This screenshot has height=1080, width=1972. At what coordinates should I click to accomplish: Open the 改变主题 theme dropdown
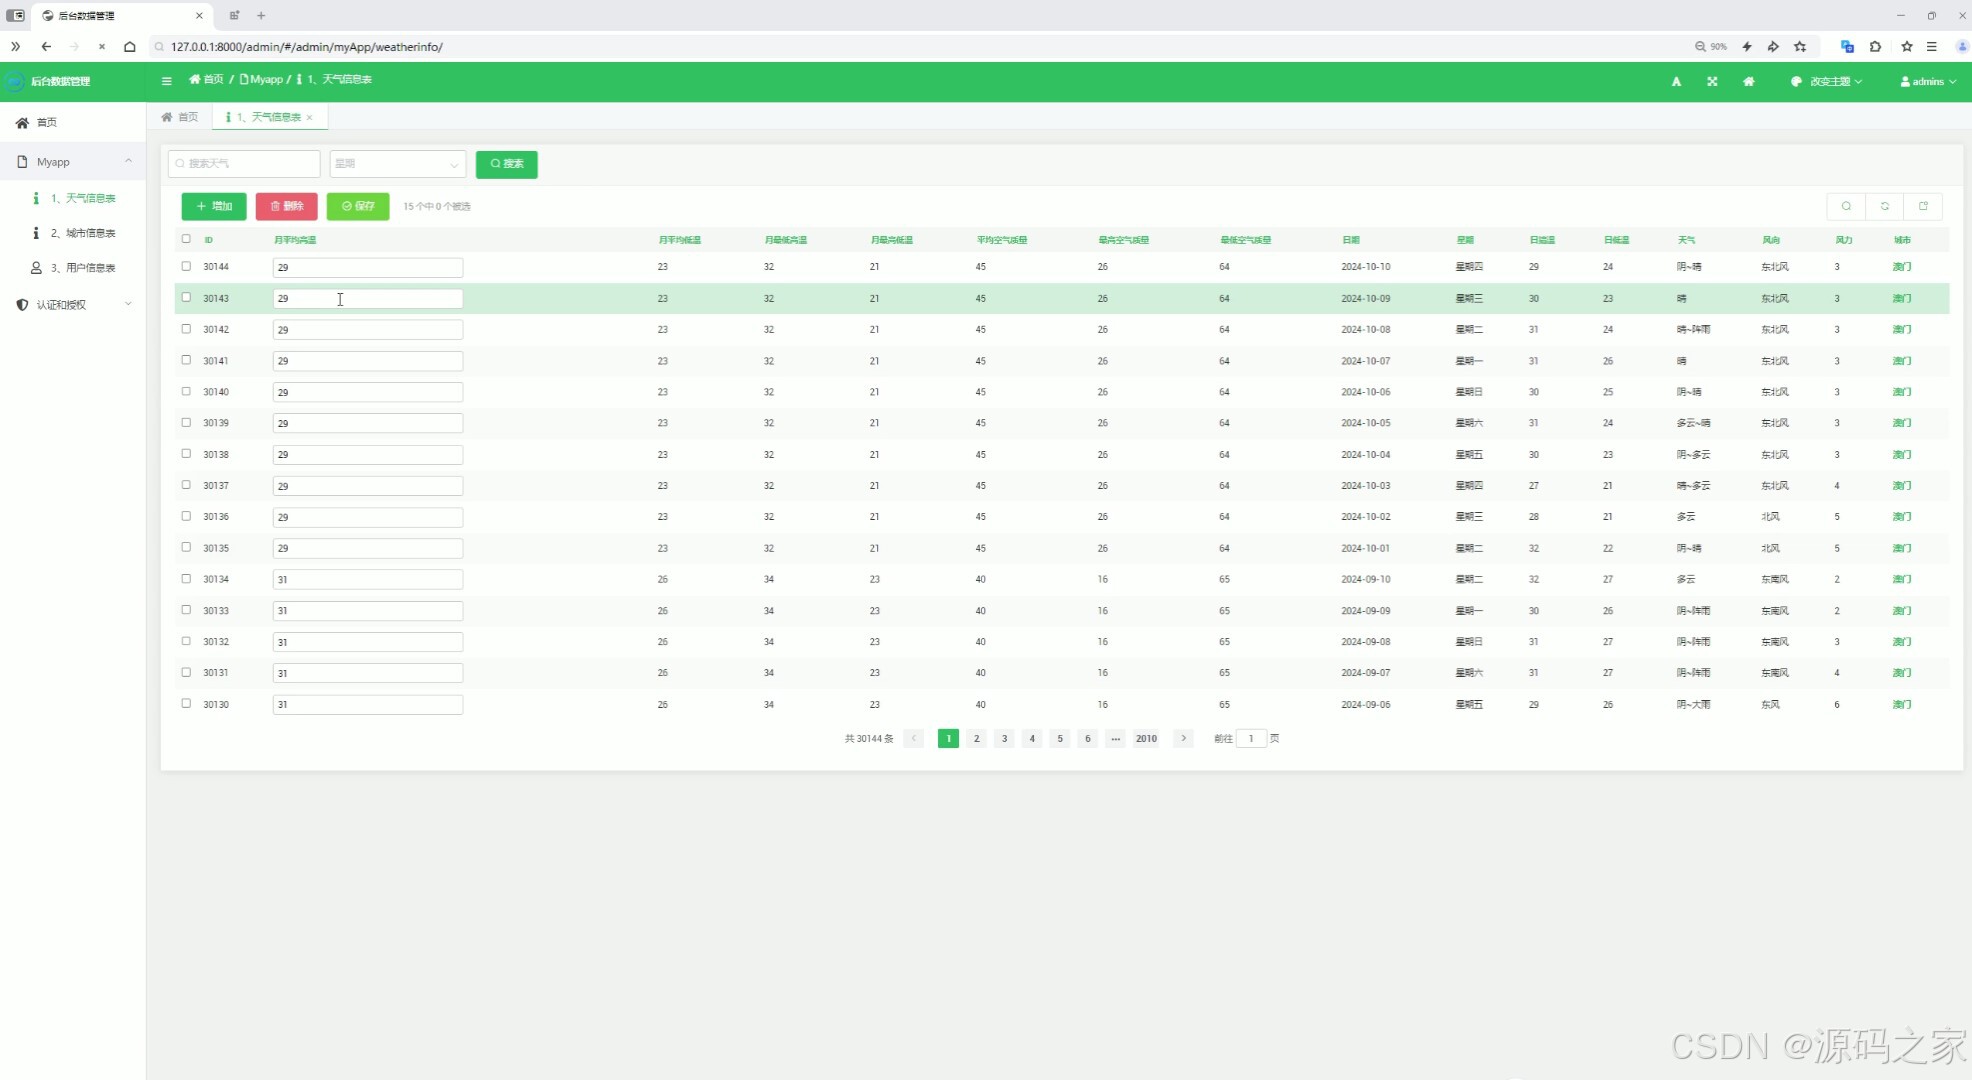pyautogui.click(x=1827, y=82)
